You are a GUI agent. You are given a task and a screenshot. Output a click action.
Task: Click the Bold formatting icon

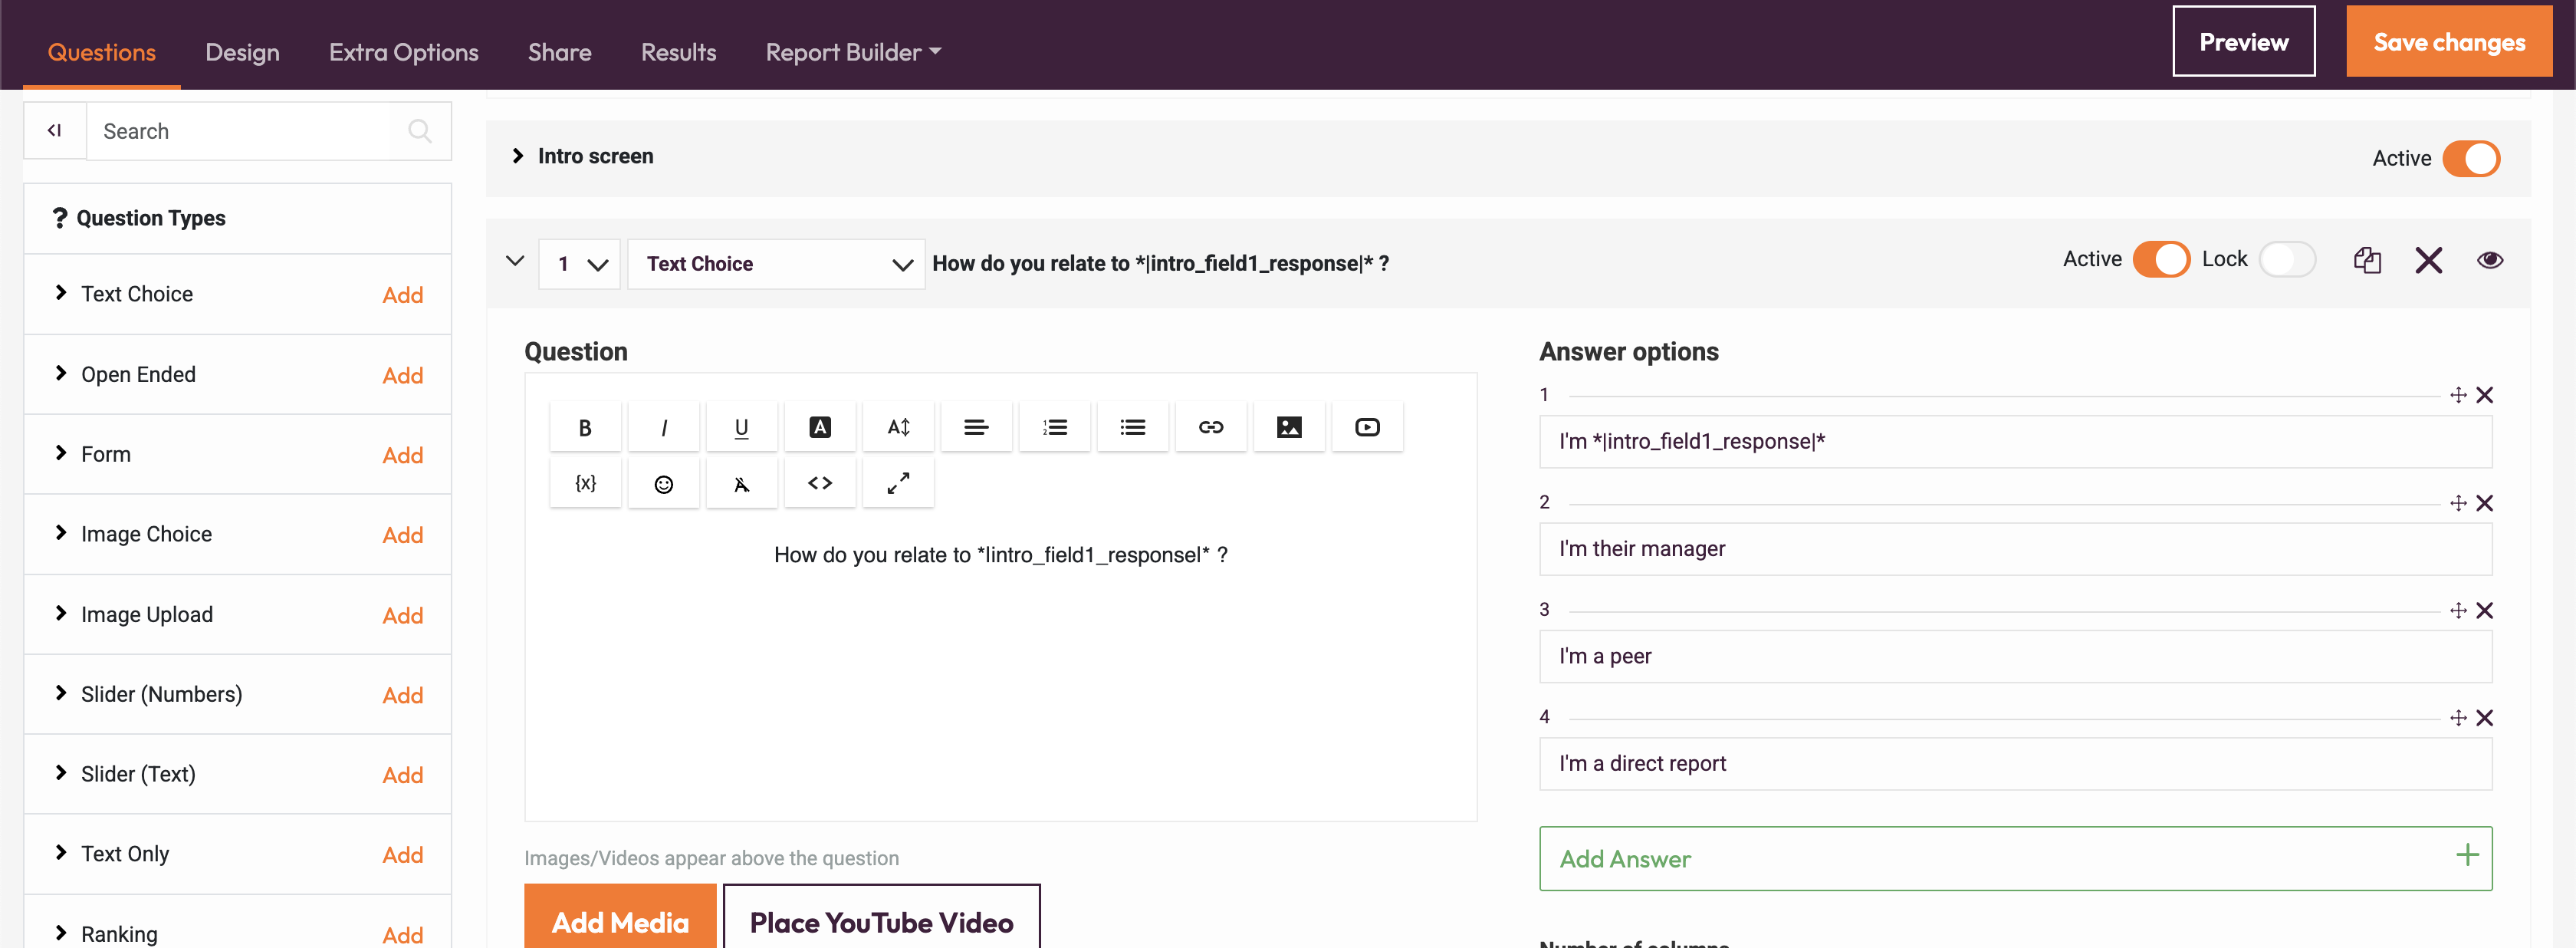(585, 427)
